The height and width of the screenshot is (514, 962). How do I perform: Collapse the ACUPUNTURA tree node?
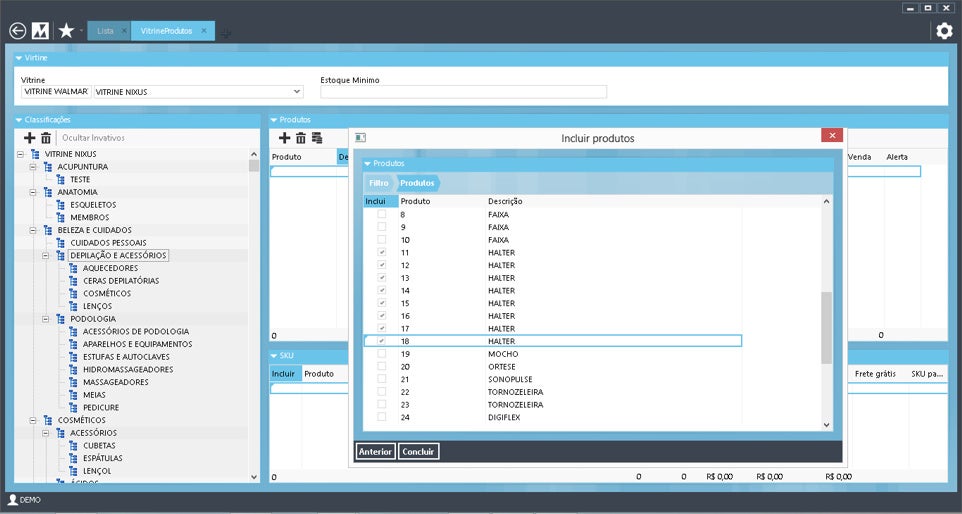pos(33,167)
